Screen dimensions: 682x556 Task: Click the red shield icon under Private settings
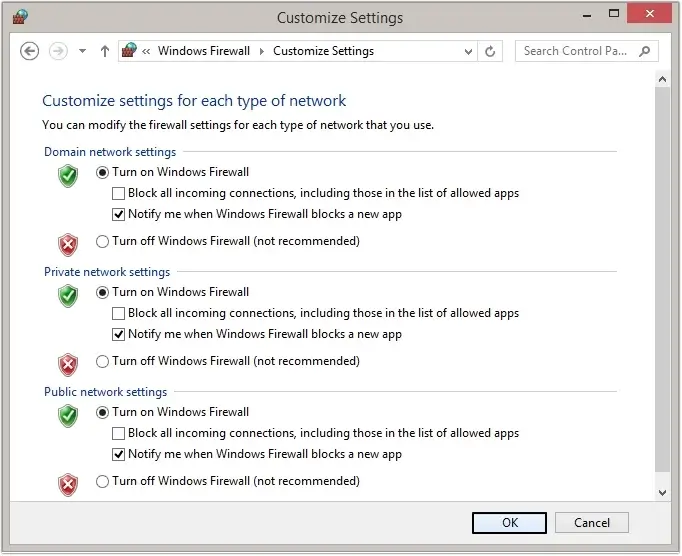pyautogui.click(x=68, y=365)
